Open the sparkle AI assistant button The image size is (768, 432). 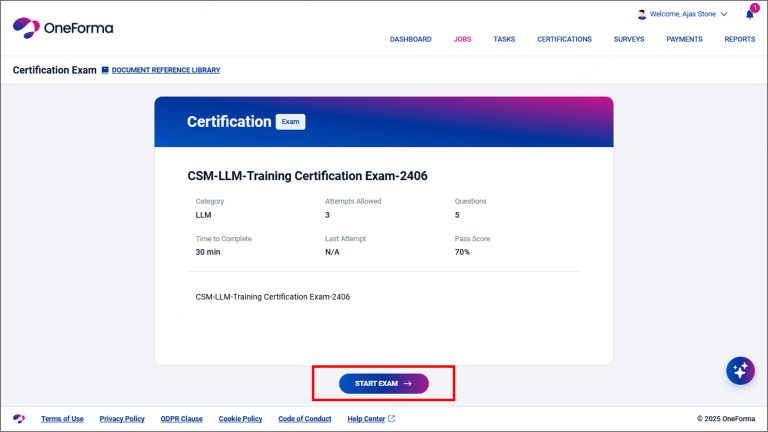tap(740, 371)
